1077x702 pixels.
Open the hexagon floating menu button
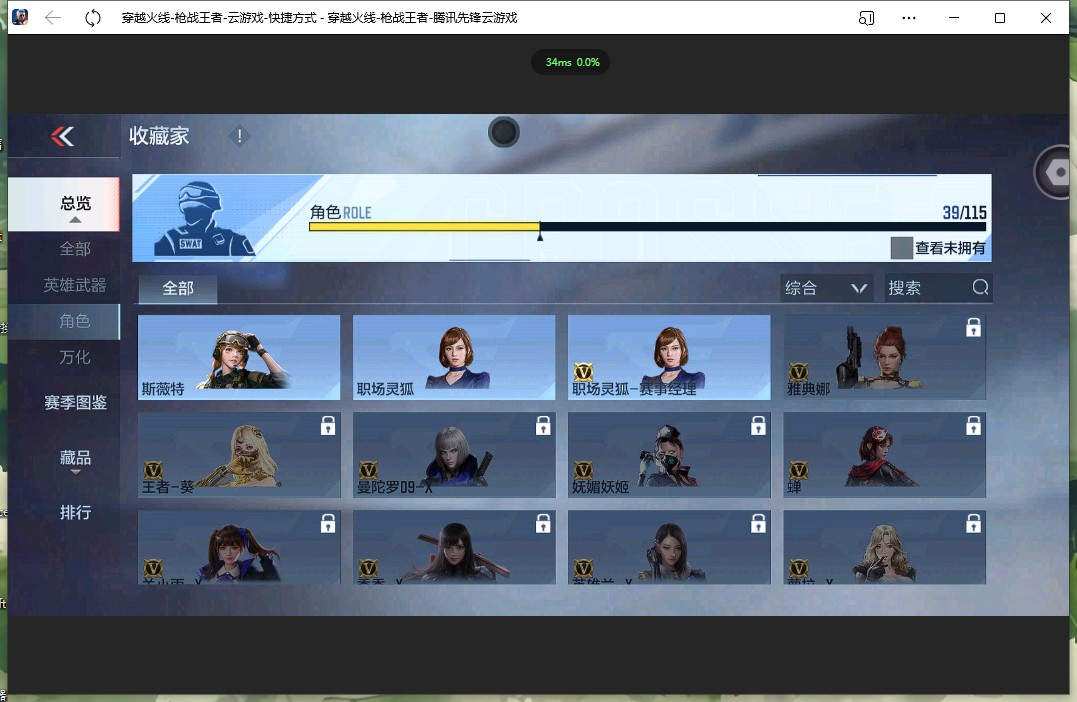[x=1056, y=172]
